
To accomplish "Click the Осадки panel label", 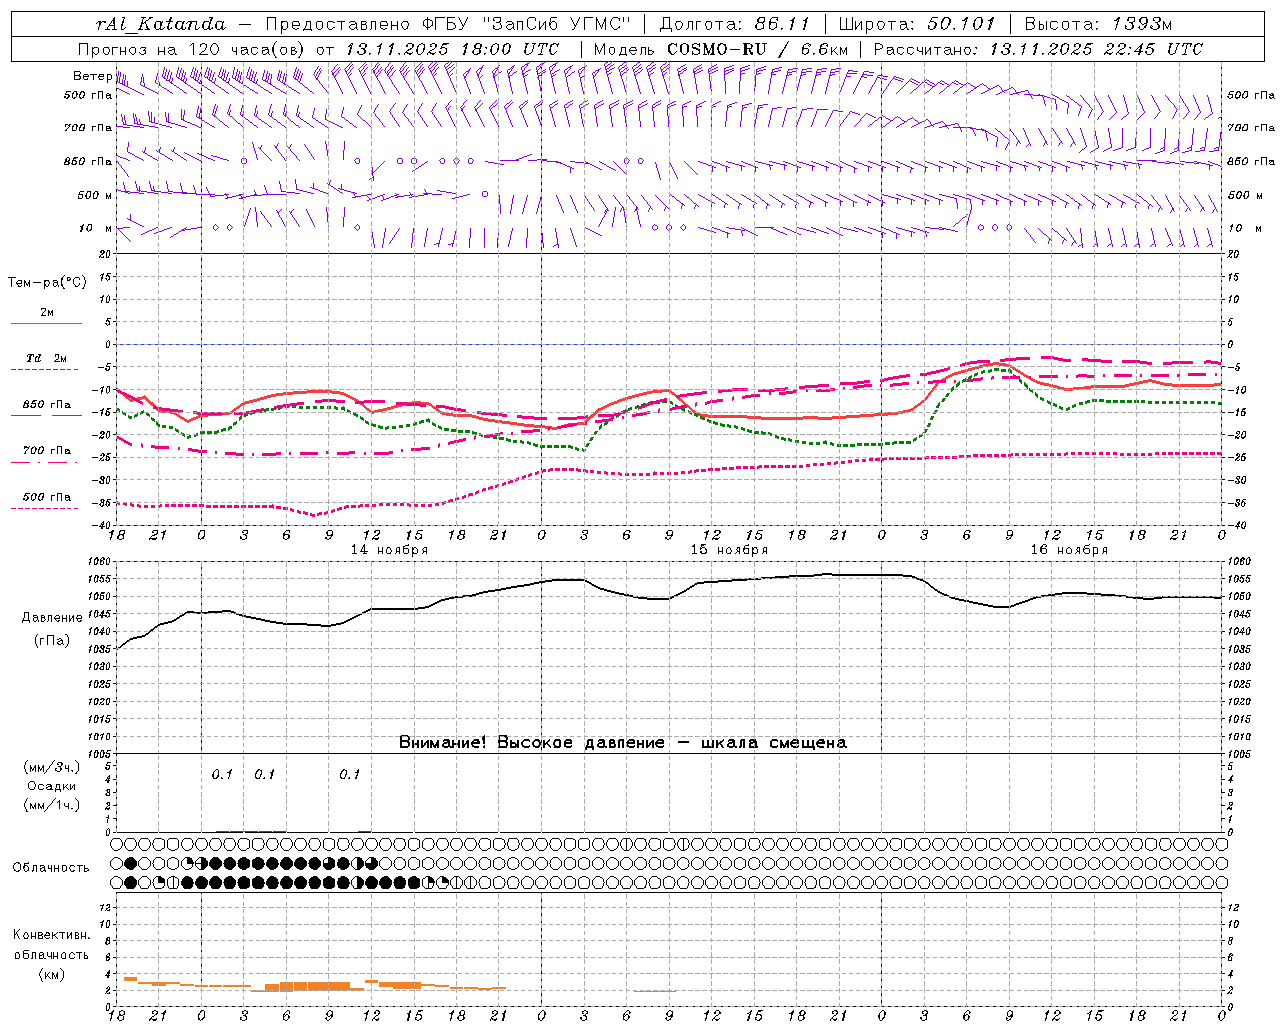I will tap(52, 786).
